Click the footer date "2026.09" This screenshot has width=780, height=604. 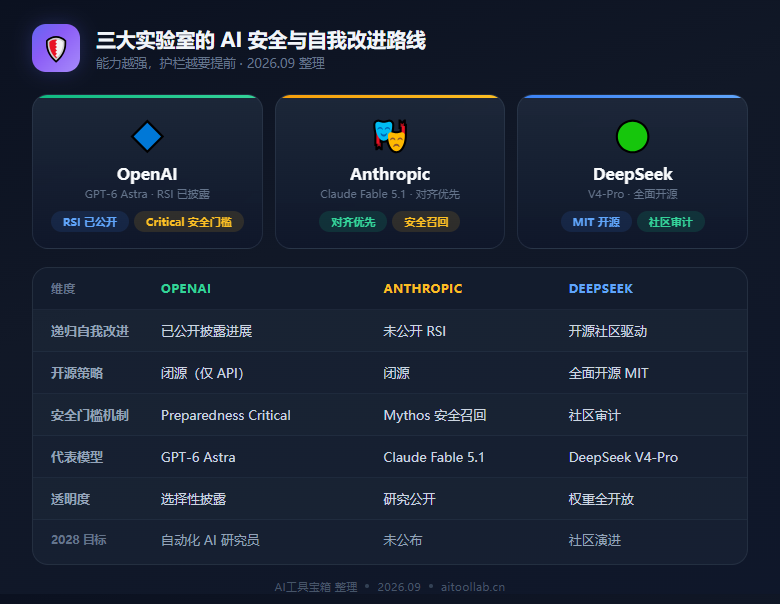[399, 587]
